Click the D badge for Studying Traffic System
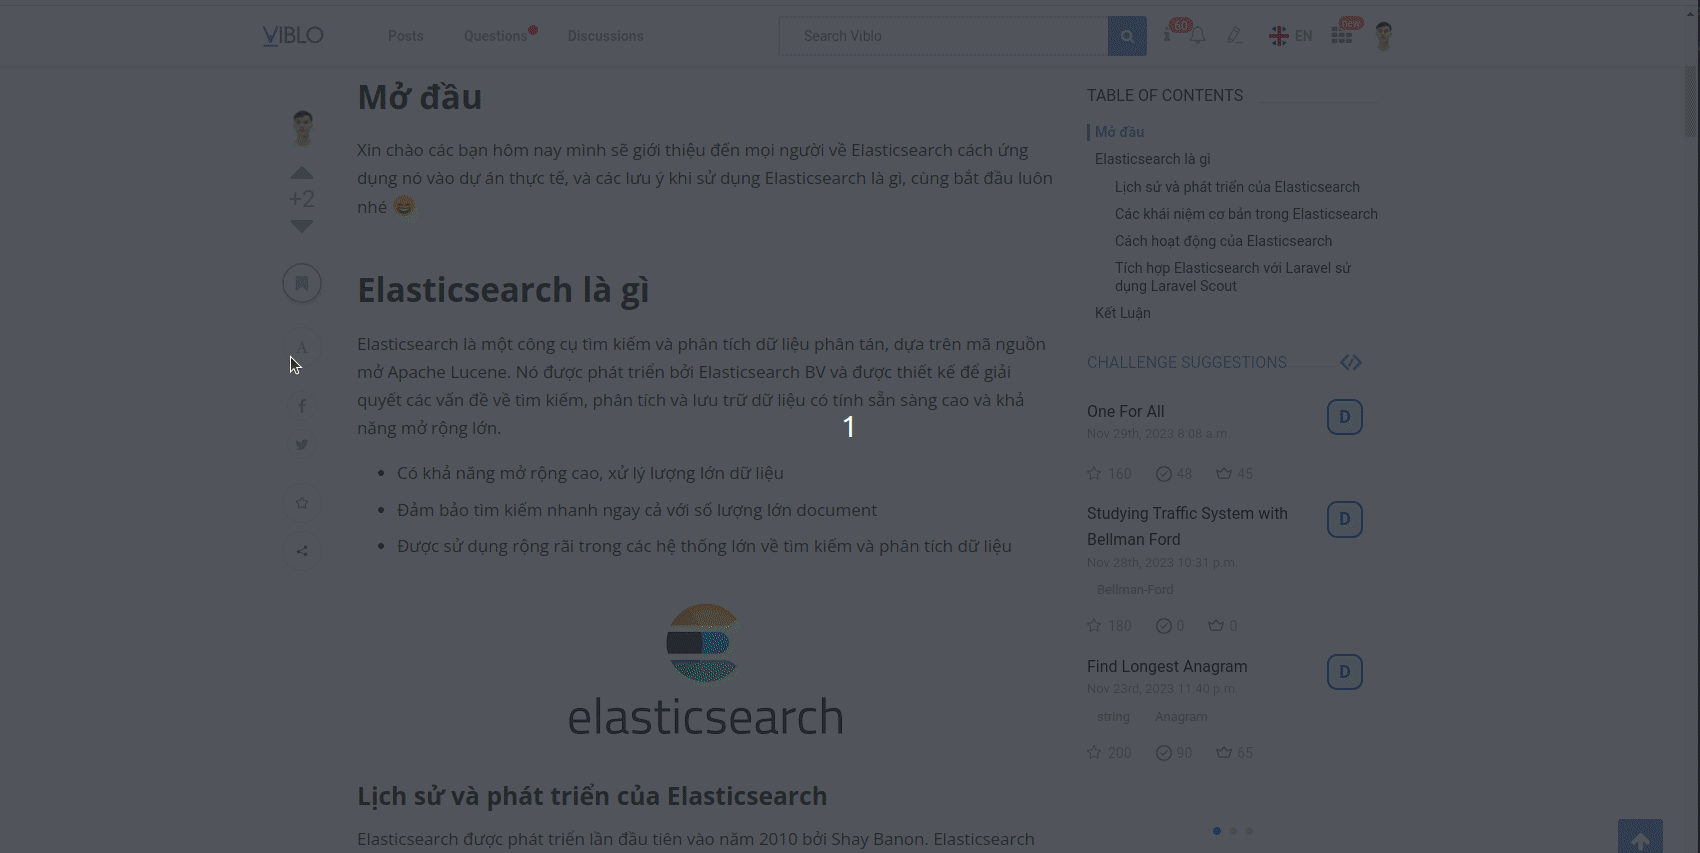 1345,519
